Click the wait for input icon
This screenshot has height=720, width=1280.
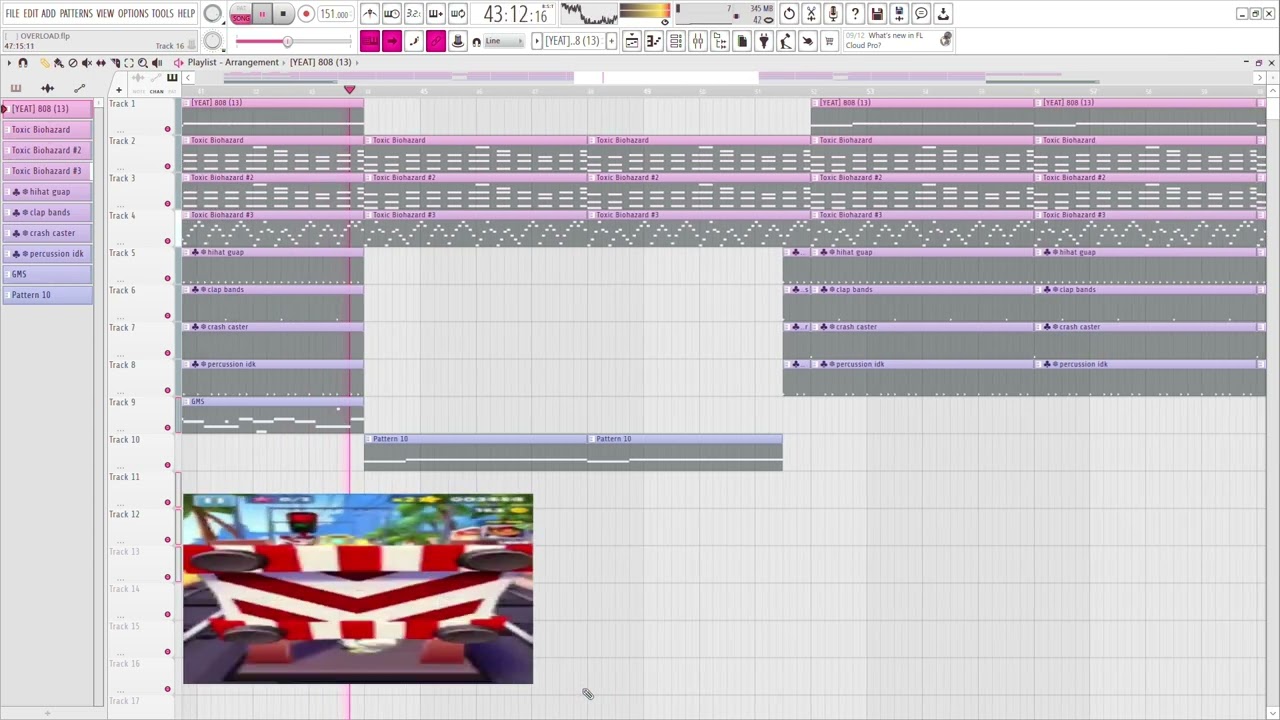click(x=392, y=14)
